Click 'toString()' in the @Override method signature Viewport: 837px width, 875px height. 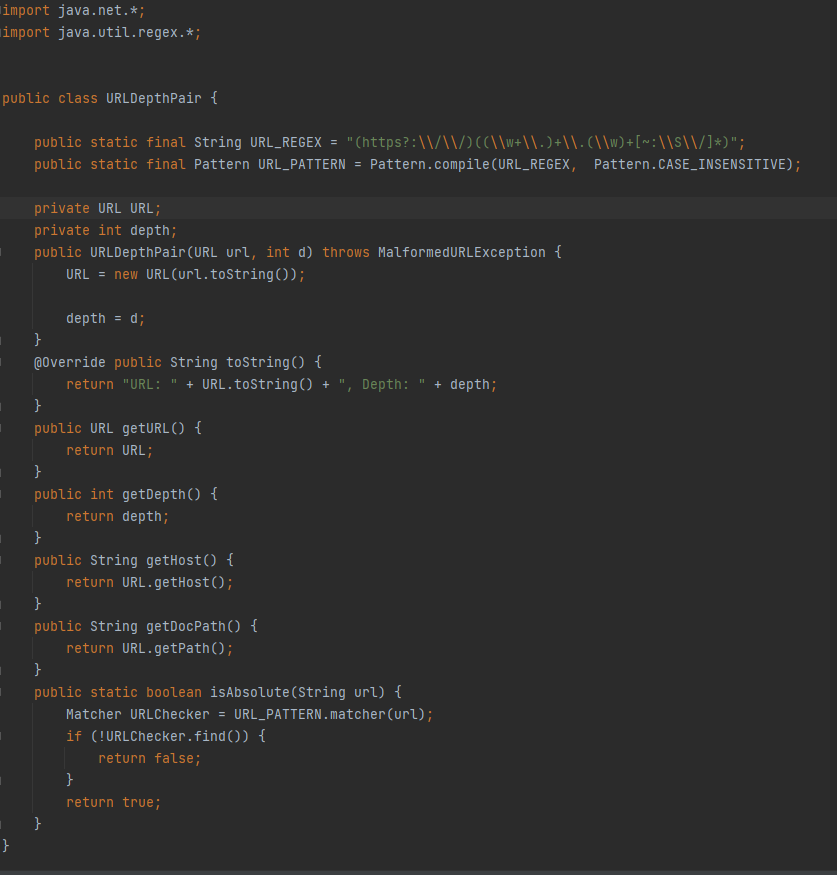click(266, 362)
